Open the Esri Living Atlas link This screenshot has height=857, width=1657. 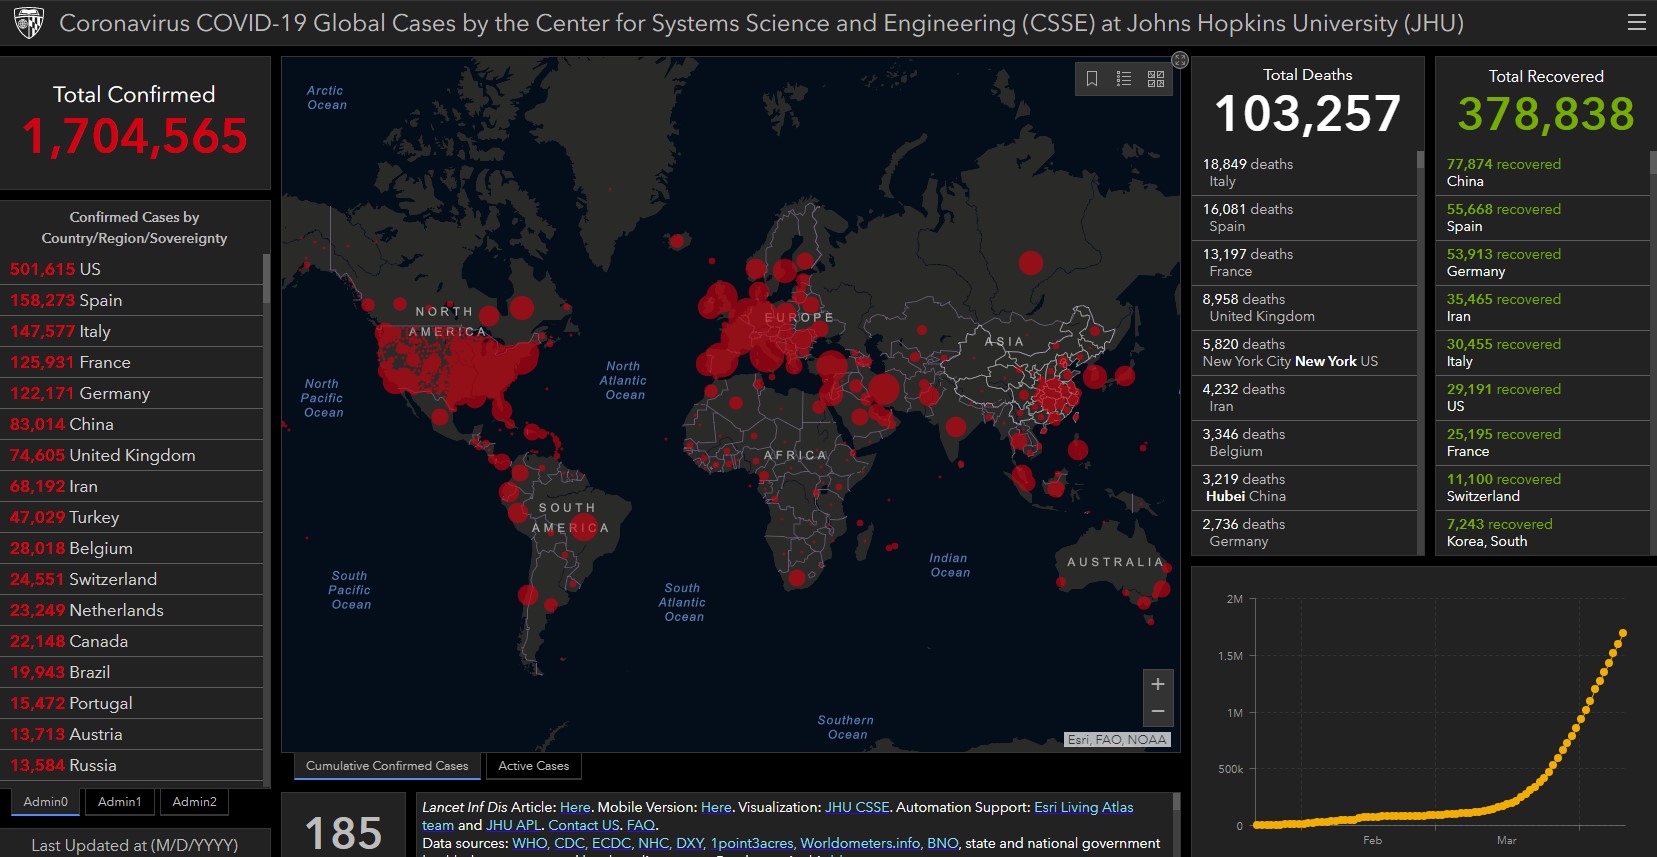click(x=1084, y=807)
